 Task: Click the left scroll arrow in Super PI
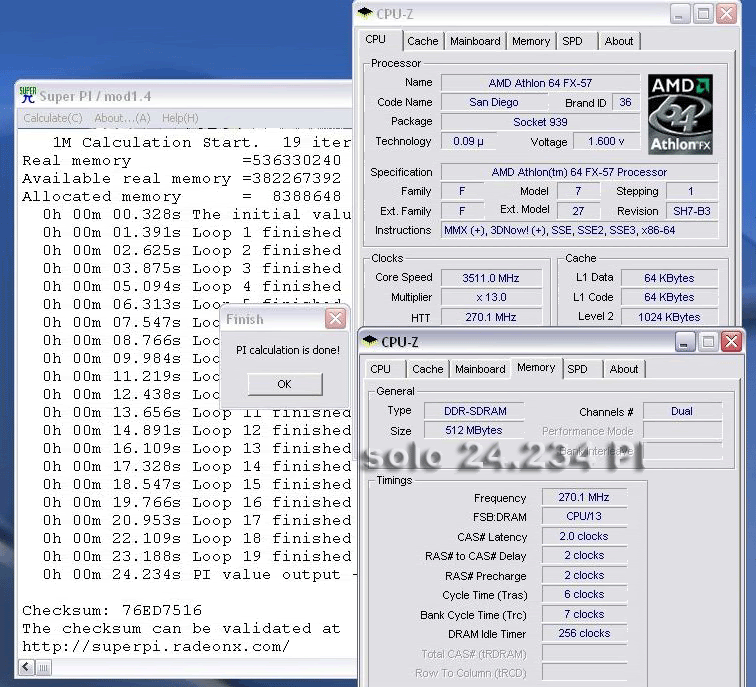pos(26,667)
